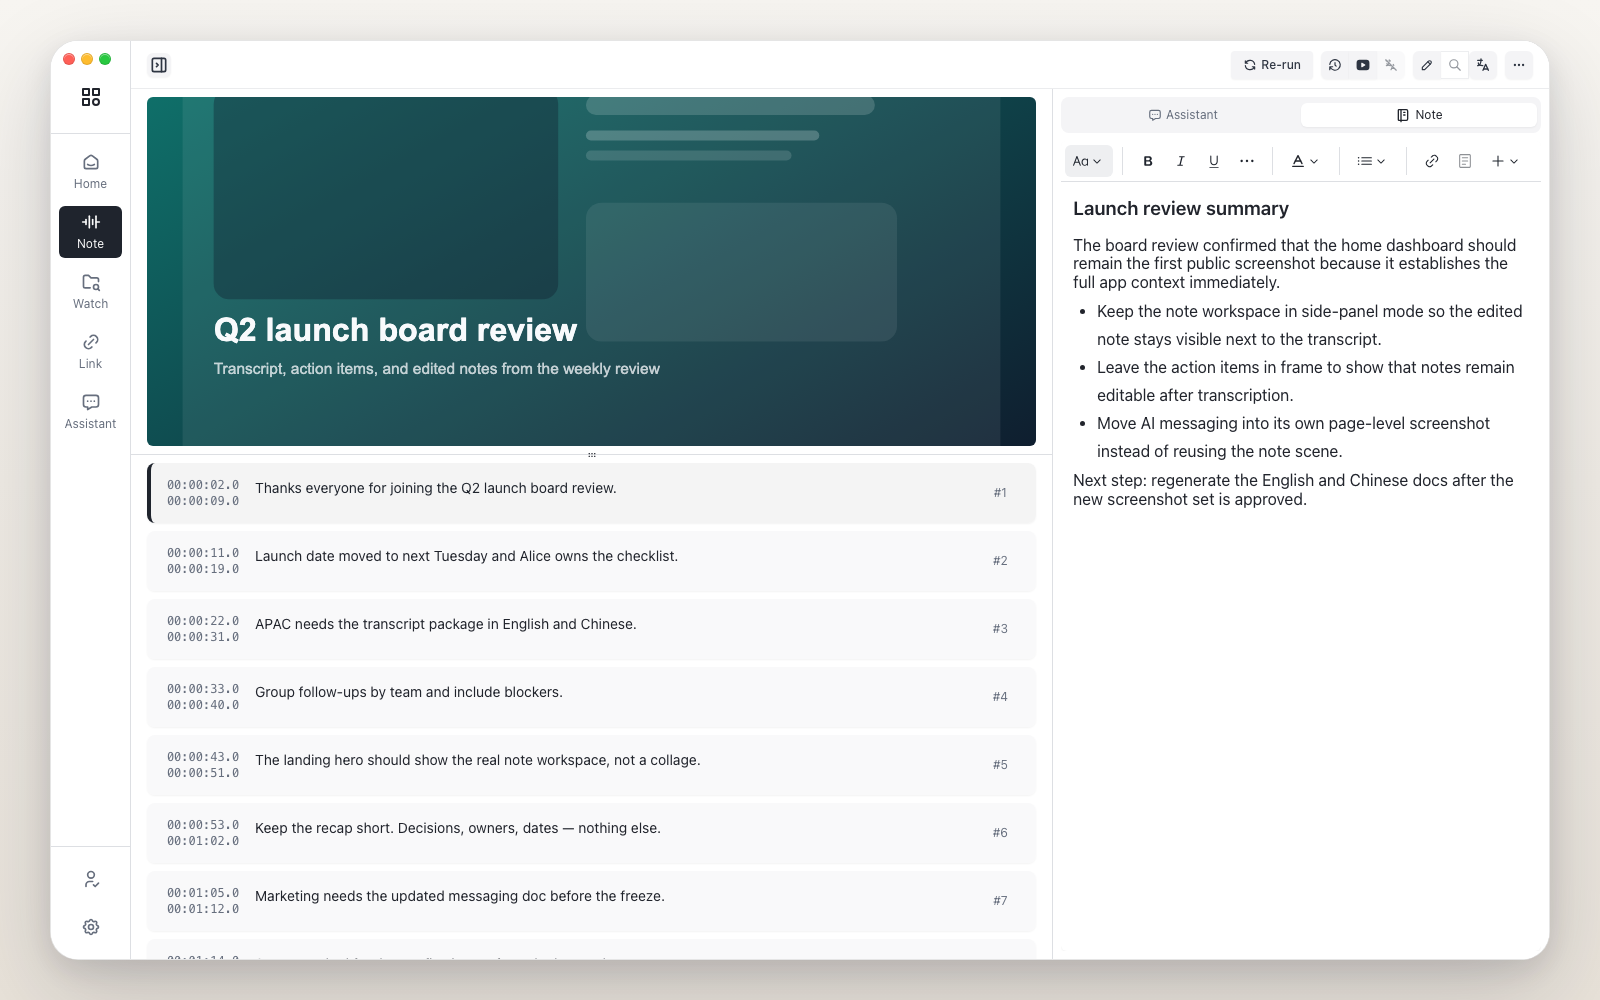Click the document template icon in note toolbar
1600x1000 pixels.
pos(1465,161)
